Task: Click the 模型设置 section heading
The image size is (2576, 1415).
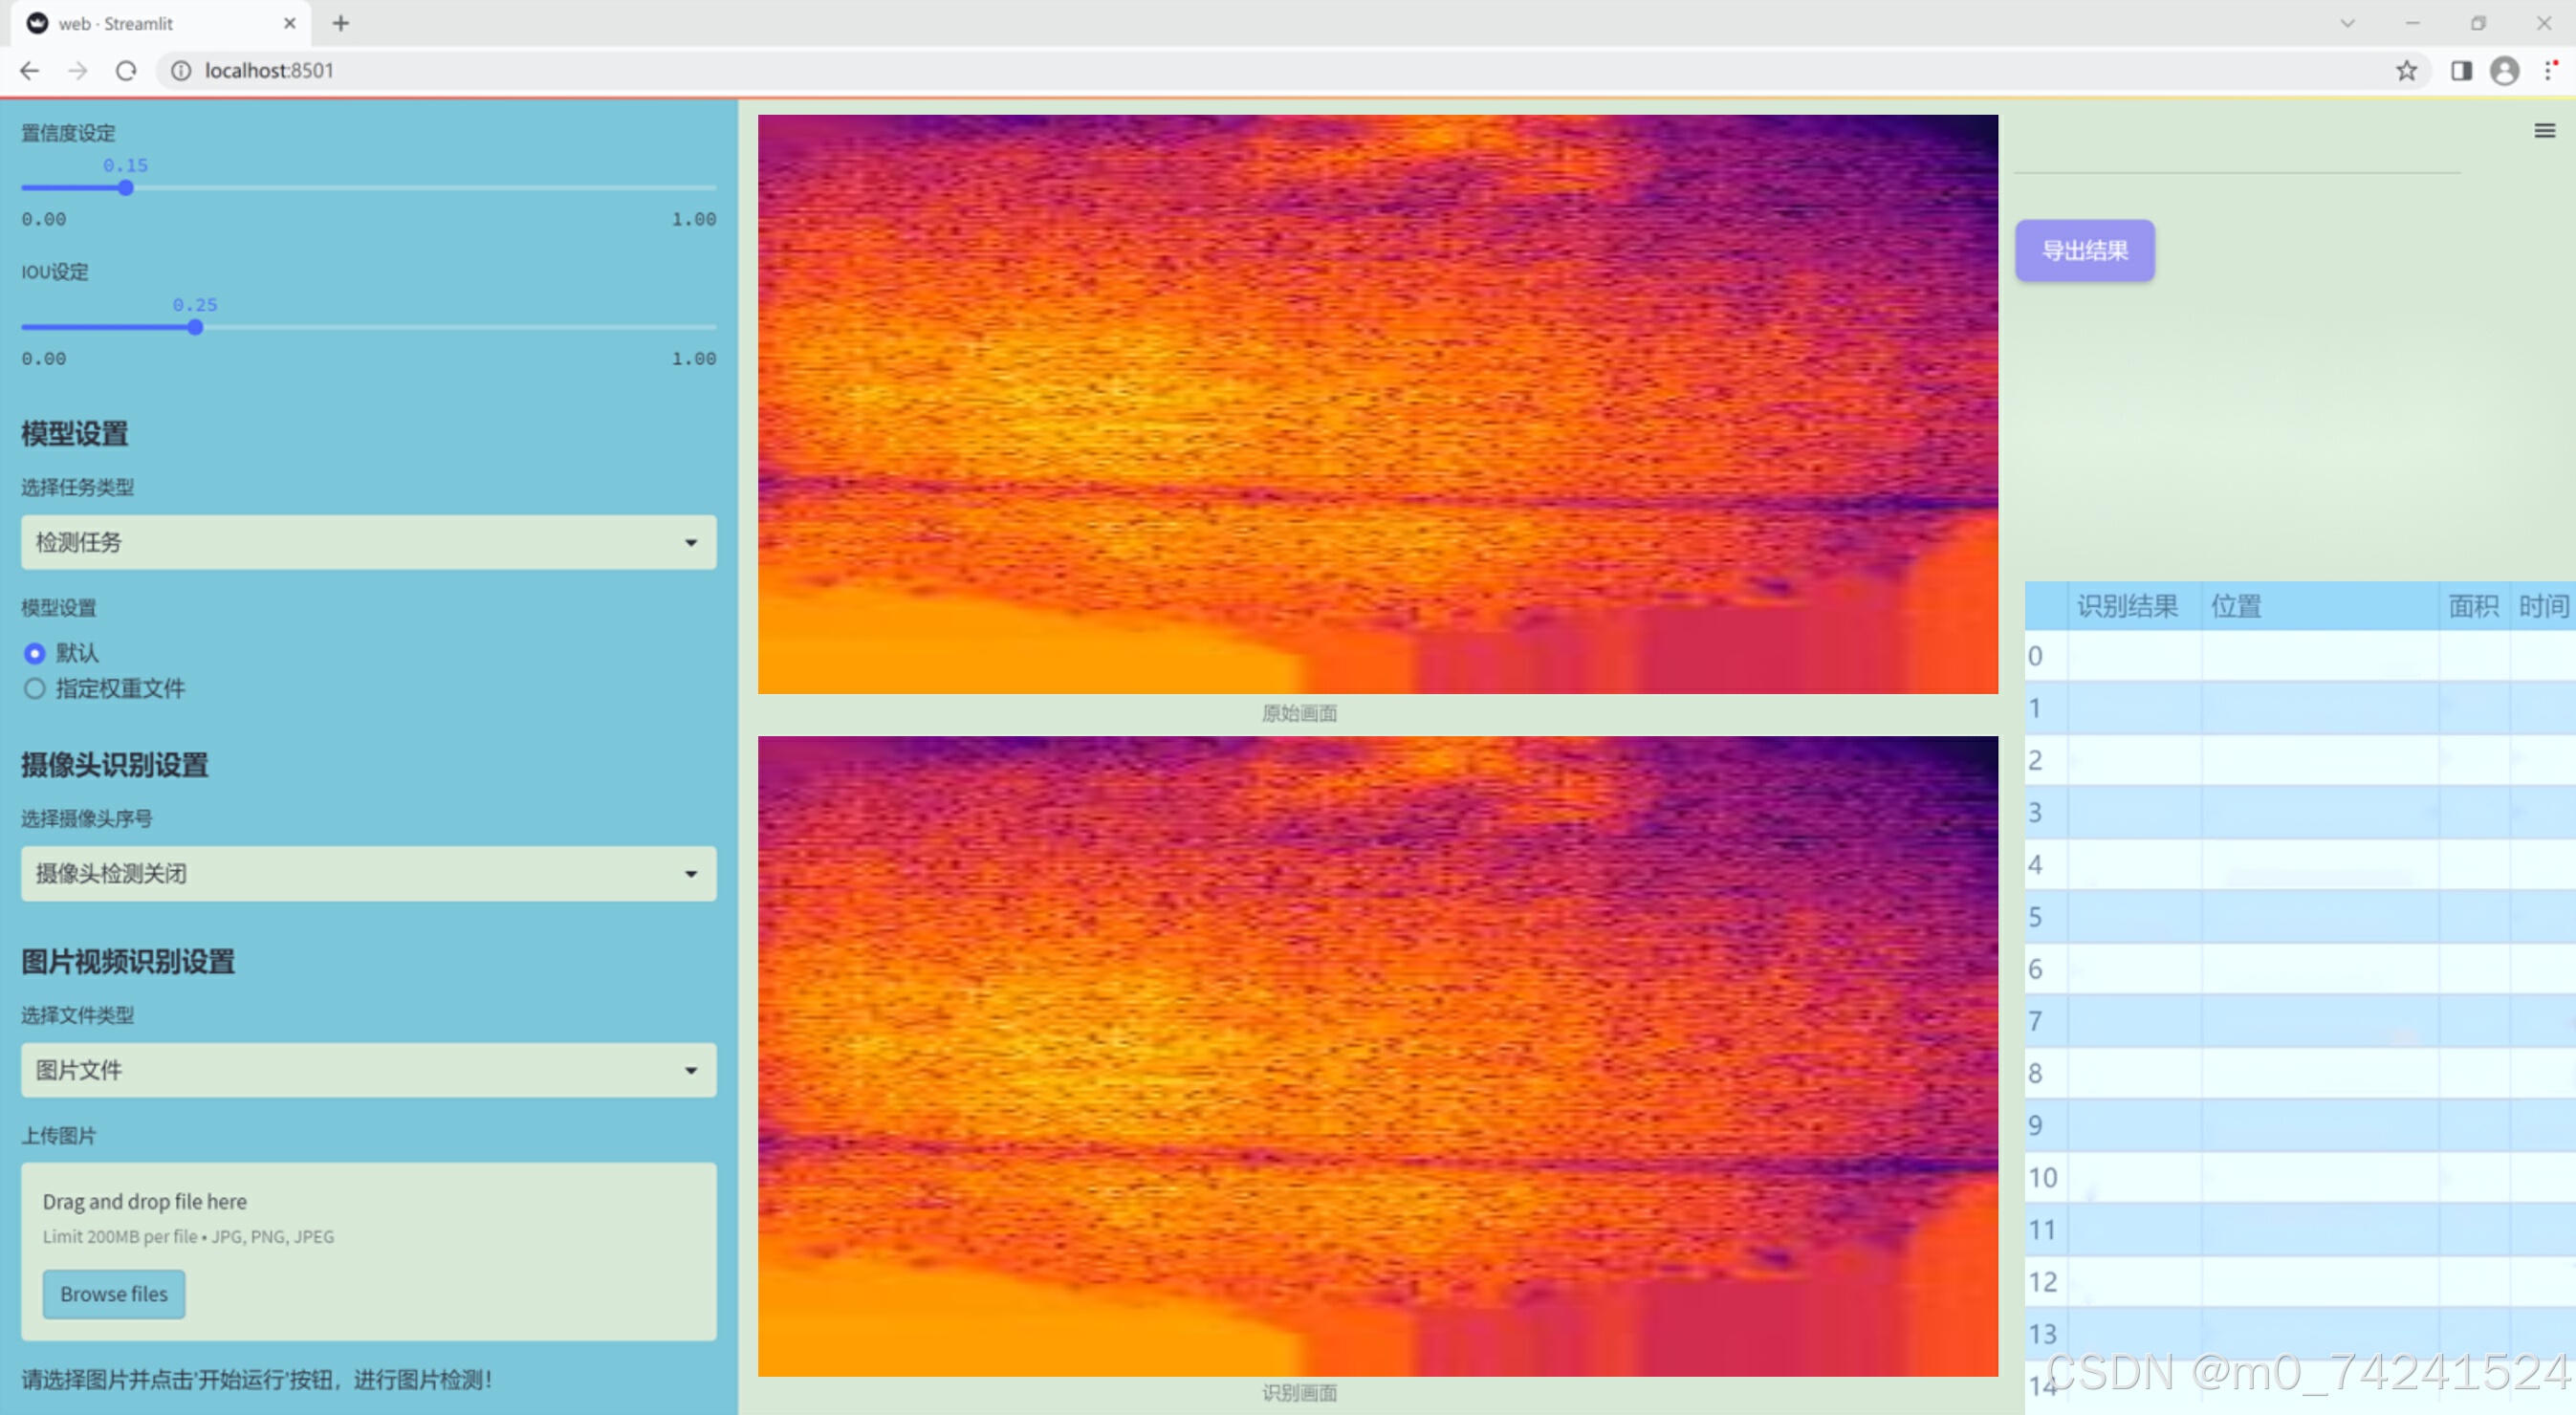Action: (x=75, y=434)
